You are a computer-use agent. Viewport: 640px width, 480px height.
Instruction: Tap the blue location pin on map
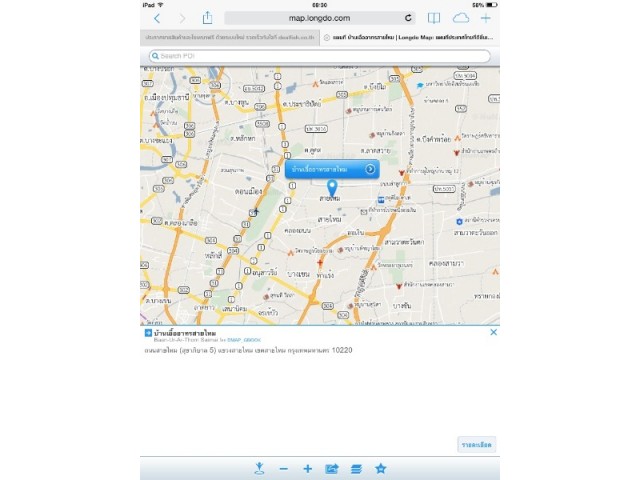pyautogui.click(x=332, y=189)
